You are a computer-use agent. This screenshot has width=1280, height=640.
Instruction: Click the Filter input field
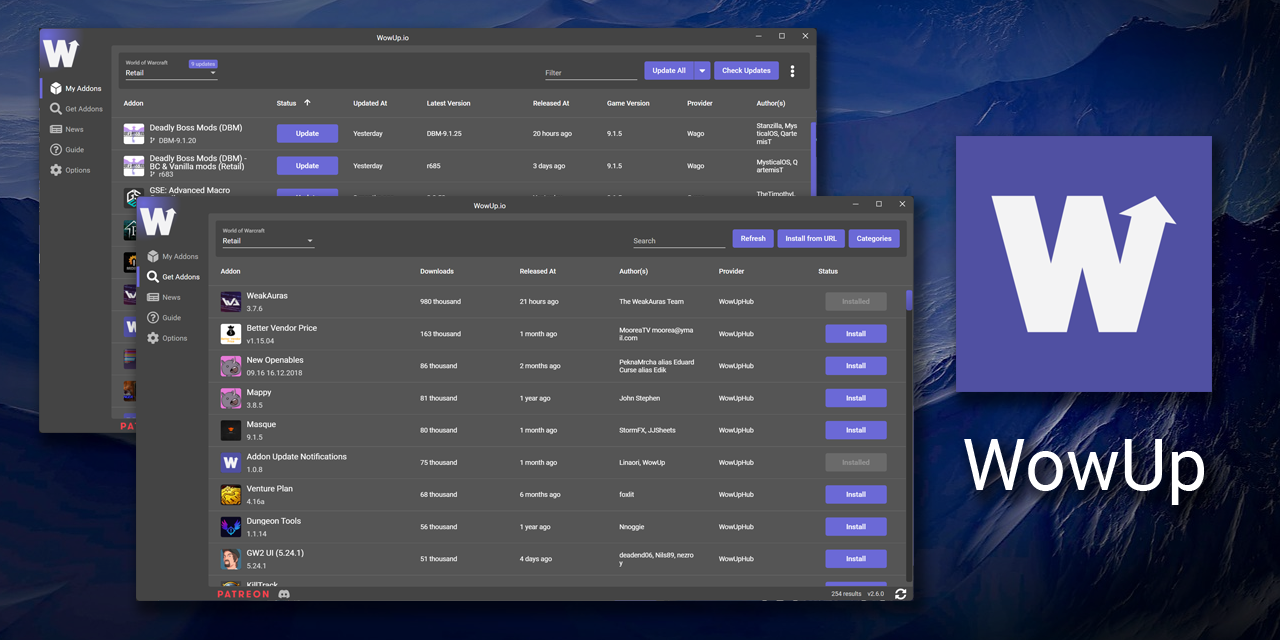[x=591, y=73]
